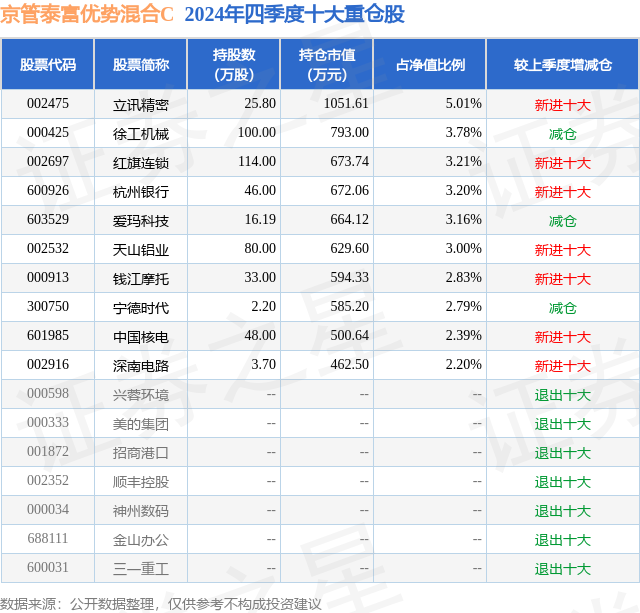Click the 较上季度增减仓 header cell
Screen dimensions: 640x613
coord(562,64)
